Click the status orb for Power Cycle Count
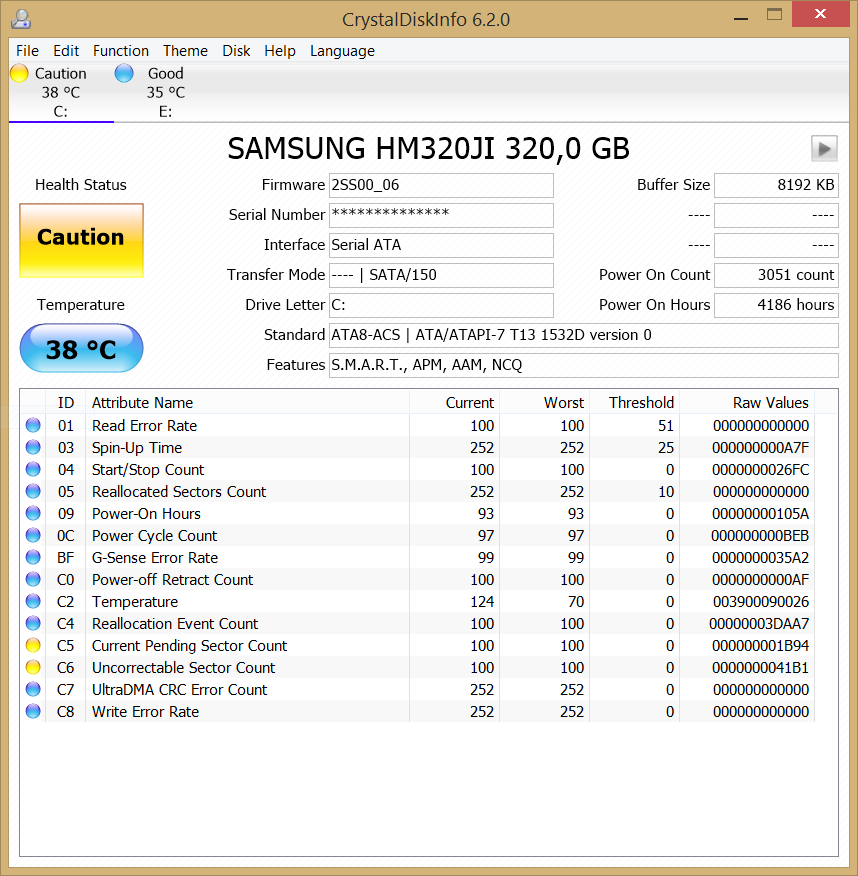 pyautogui.click(x=33, y=535)
